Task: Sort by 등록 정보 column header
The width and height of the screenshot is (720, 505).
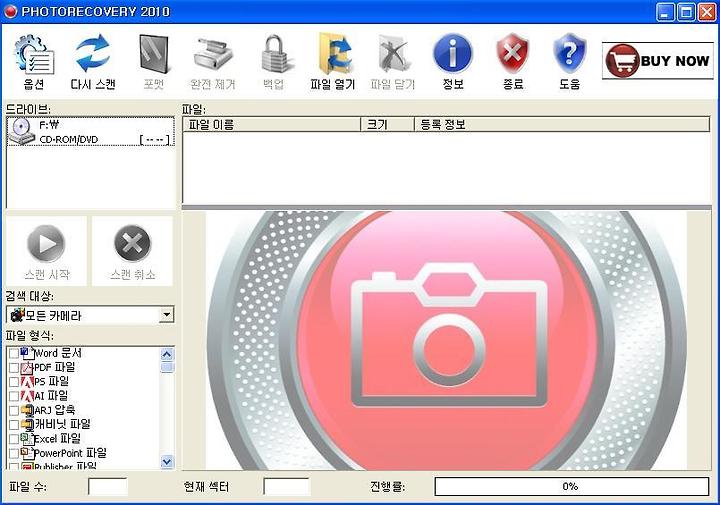Action: [562, 124]
